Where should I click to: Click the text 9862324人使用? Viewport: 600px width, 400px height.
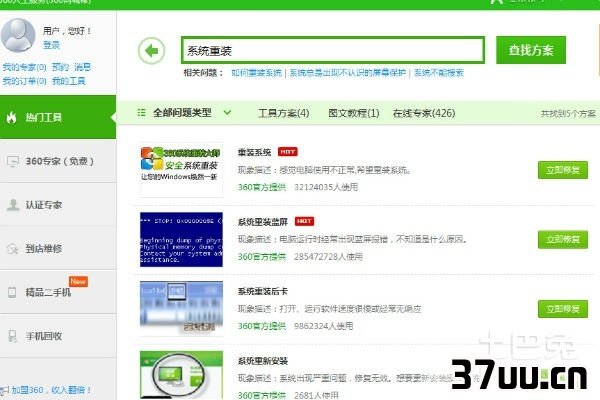tap(324, 326)
